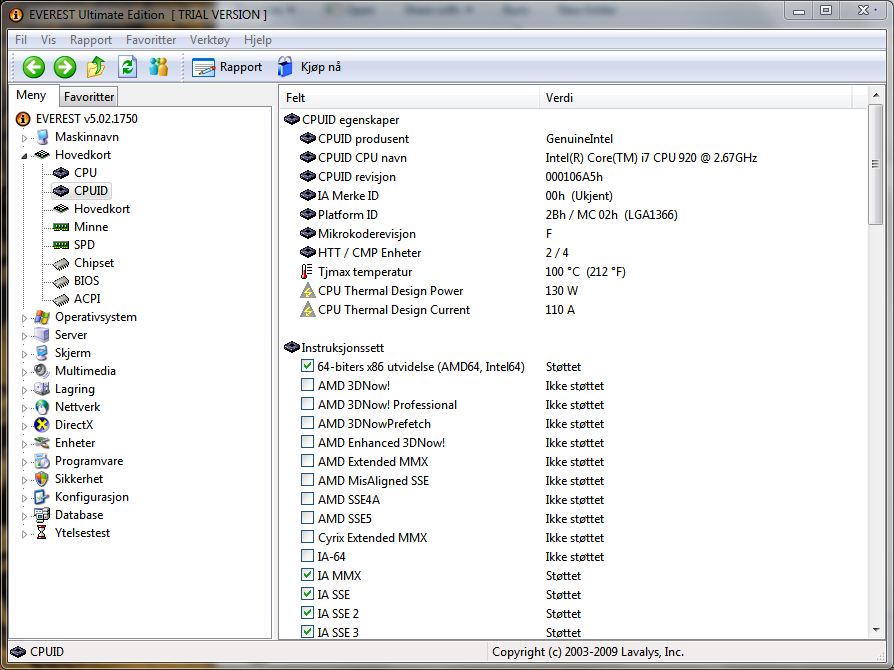Select the Programvare software icon
The height and width of the screenshot is (670, 894).
coord(42,461)
